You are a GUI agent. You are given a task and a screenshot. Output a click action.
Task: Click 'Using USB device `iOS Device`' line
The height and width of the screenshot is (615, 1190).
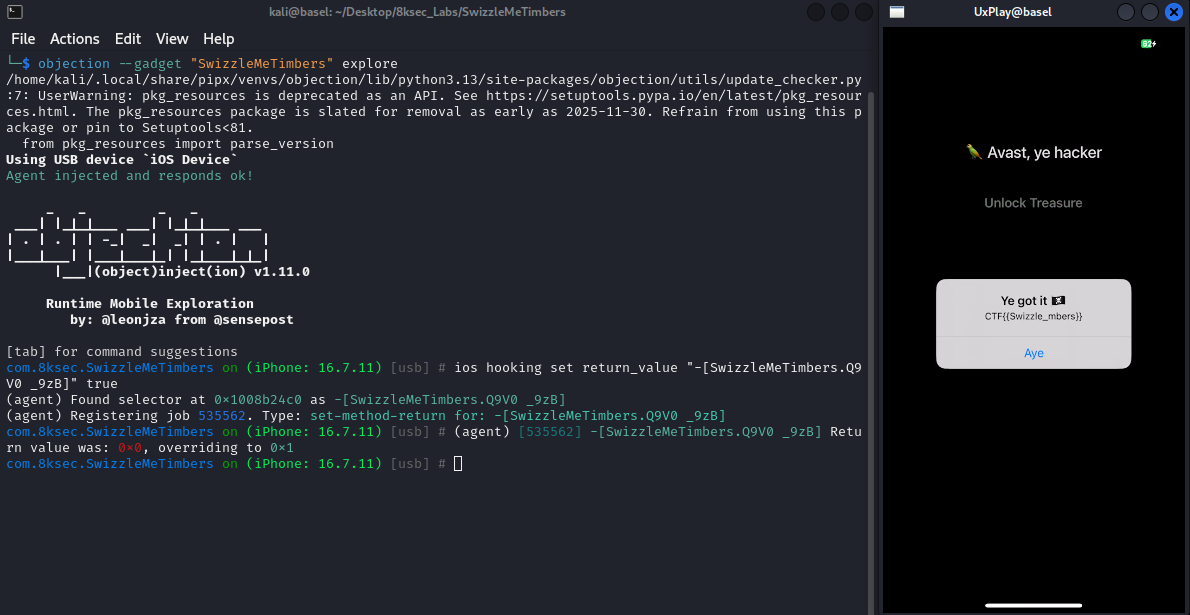121,159
